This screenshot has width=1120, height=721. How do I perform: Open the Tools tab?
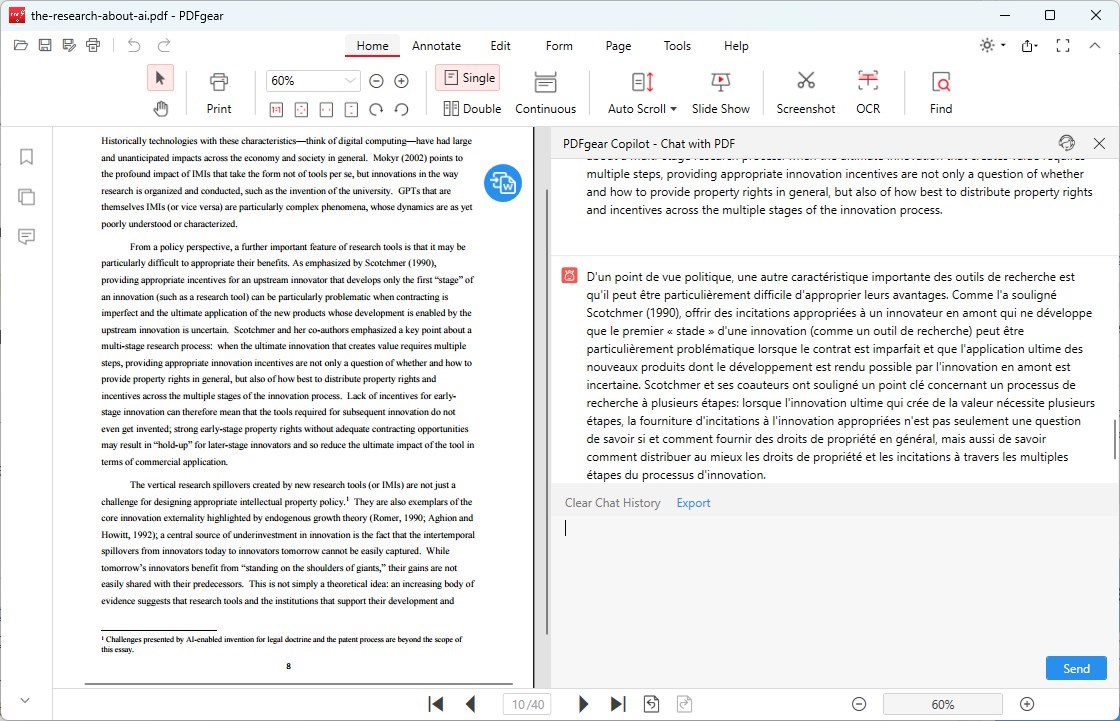676,46
